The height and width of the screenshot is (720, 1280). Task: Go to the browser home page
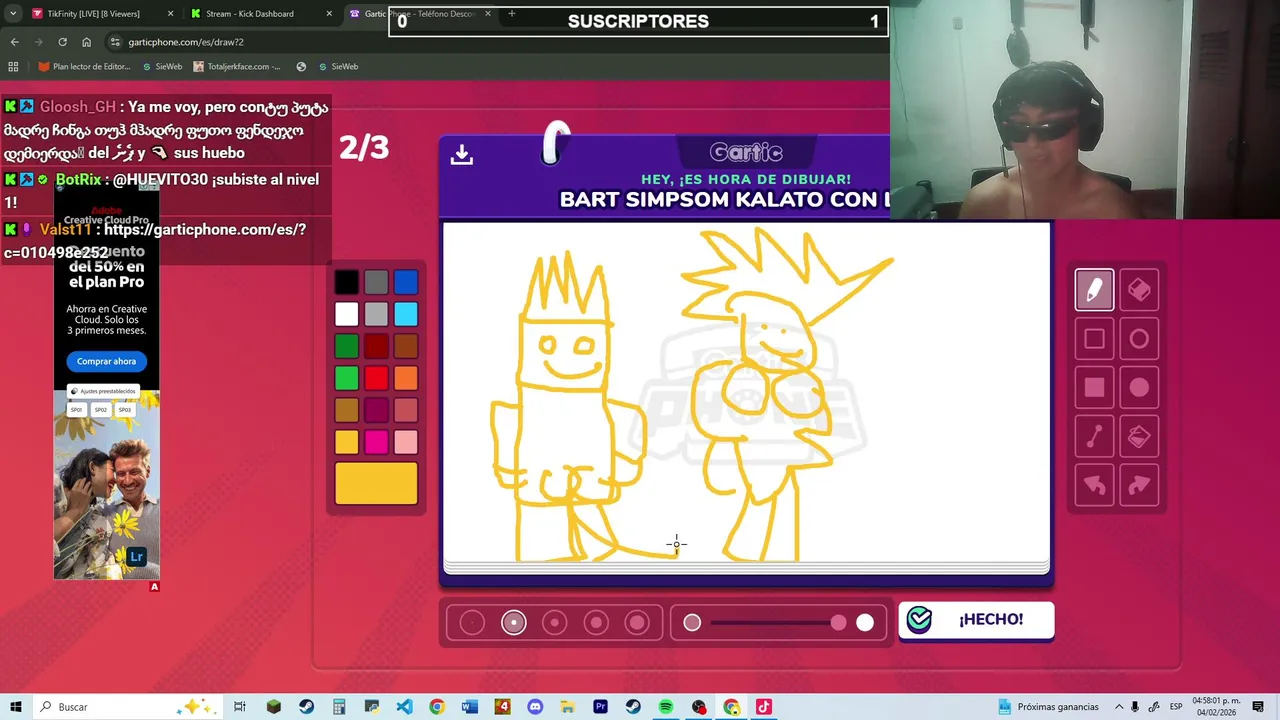coord(86,42)
